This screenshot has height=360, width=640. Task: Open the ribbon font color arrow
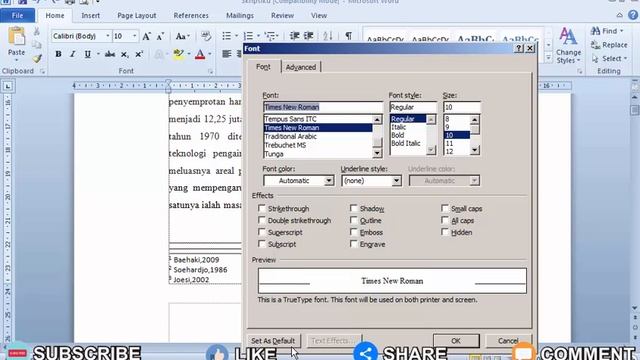click(x=210, y=54)
